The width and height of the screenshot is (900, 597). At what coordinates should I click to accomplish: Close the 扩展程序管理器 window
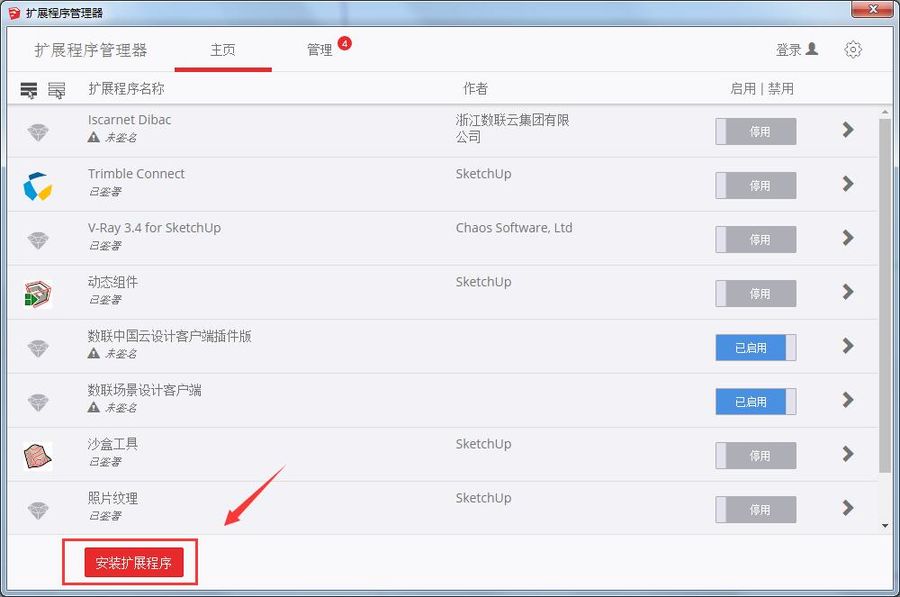872,9
